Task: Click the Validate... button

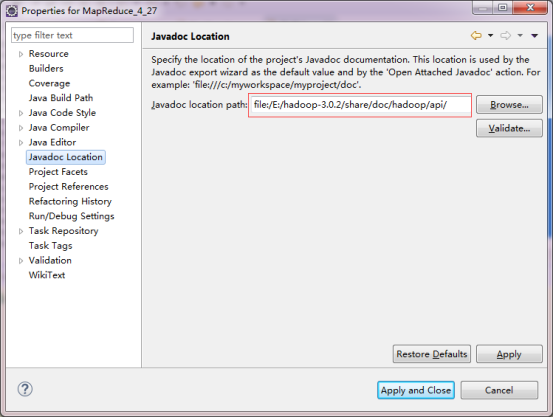Action: point(509,128)
